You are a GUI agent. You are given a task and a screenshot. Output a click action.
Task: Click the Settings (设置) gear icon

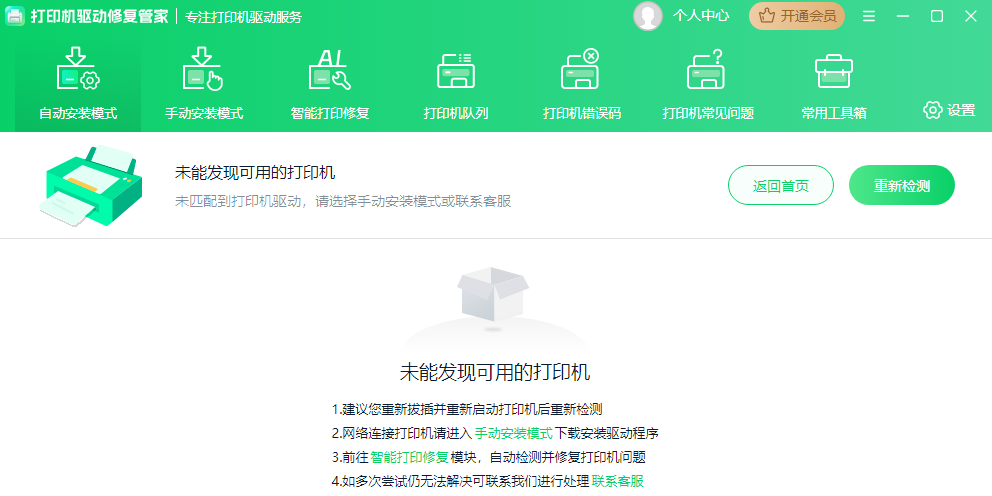point(933,110)
